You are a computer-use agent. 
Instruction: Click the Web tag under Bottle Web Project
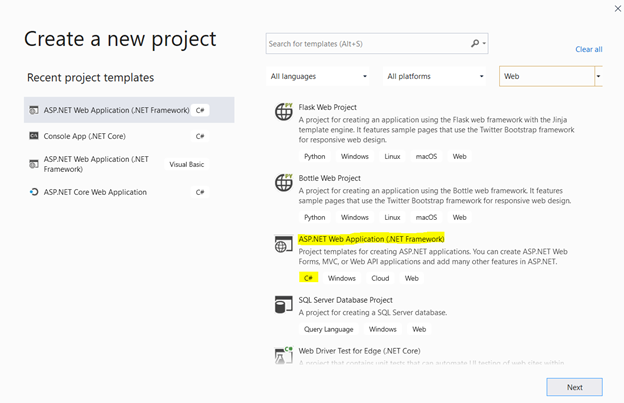[459, 217]
